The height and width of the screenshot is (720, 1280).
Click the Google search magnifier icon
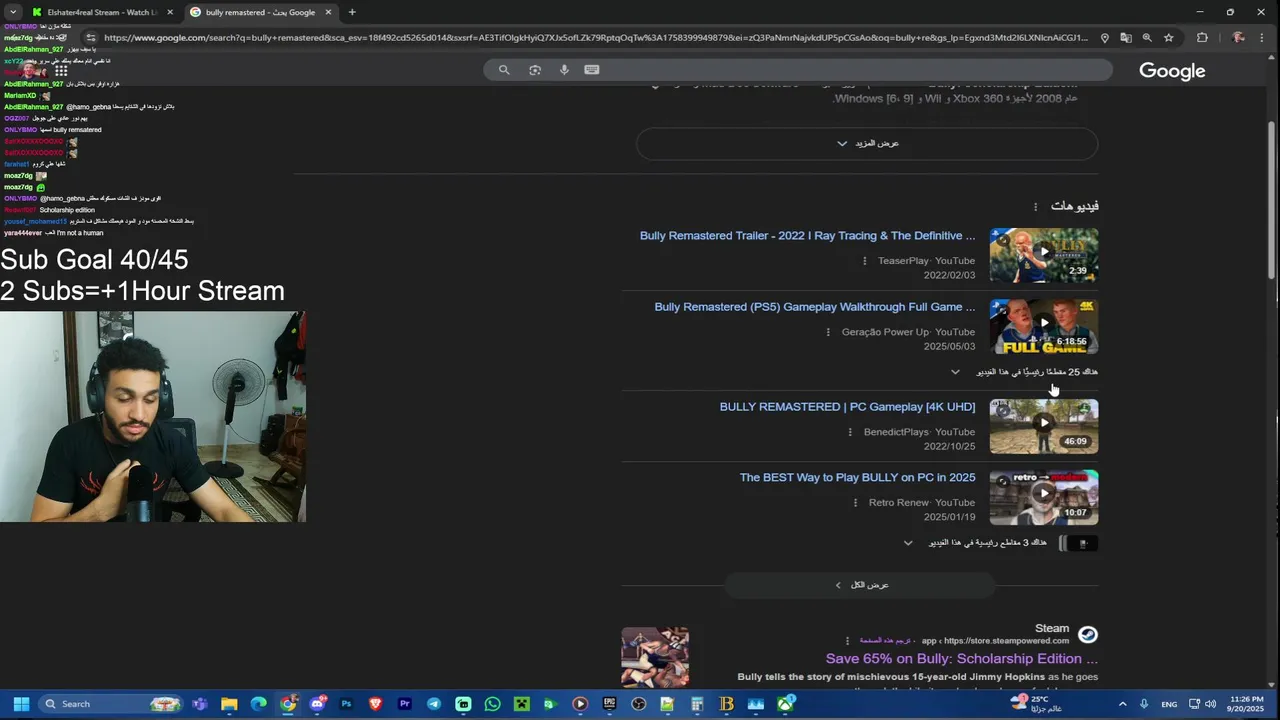(x=504, y=70)
